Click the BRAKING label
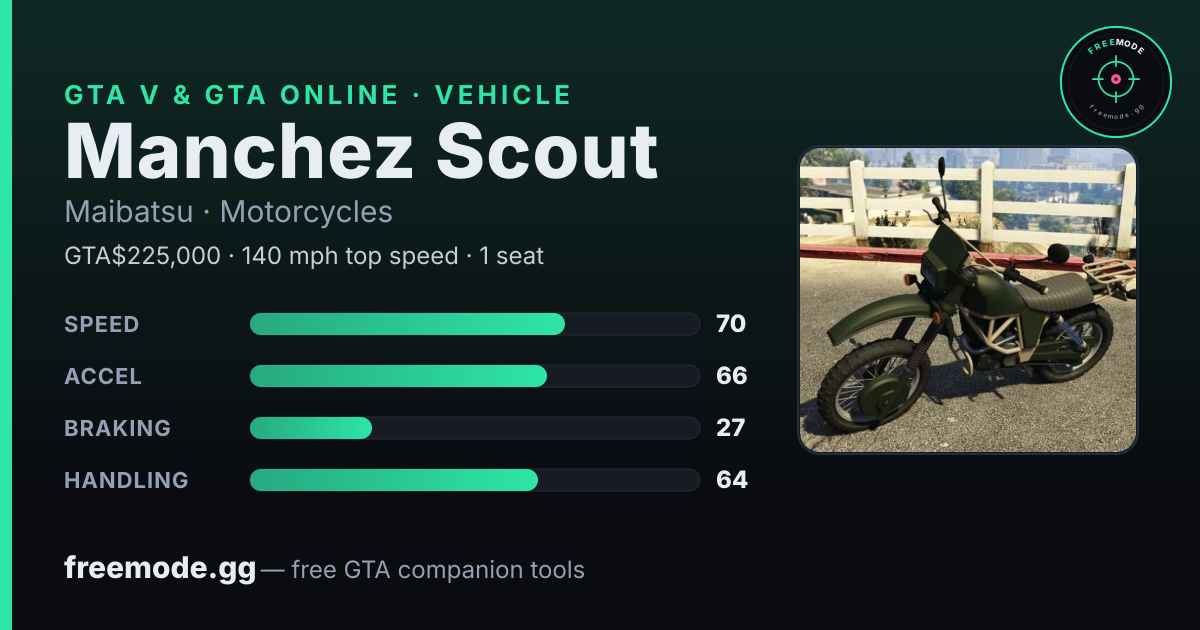This screenshot has height=630, width=1200. click(118, 428)
